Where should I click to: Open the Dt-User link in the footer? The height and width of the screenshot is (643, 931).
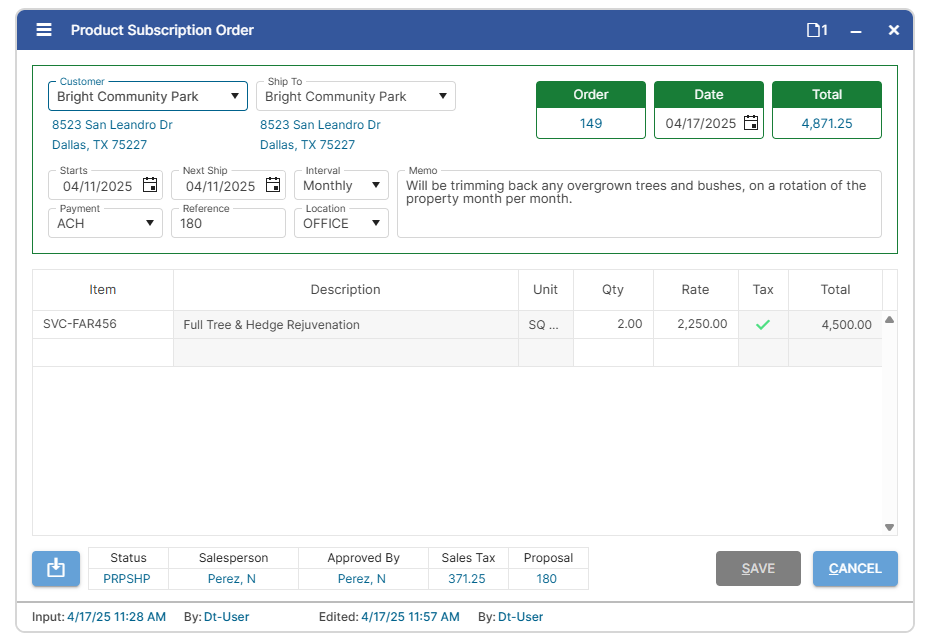click(x=226, y=617)
